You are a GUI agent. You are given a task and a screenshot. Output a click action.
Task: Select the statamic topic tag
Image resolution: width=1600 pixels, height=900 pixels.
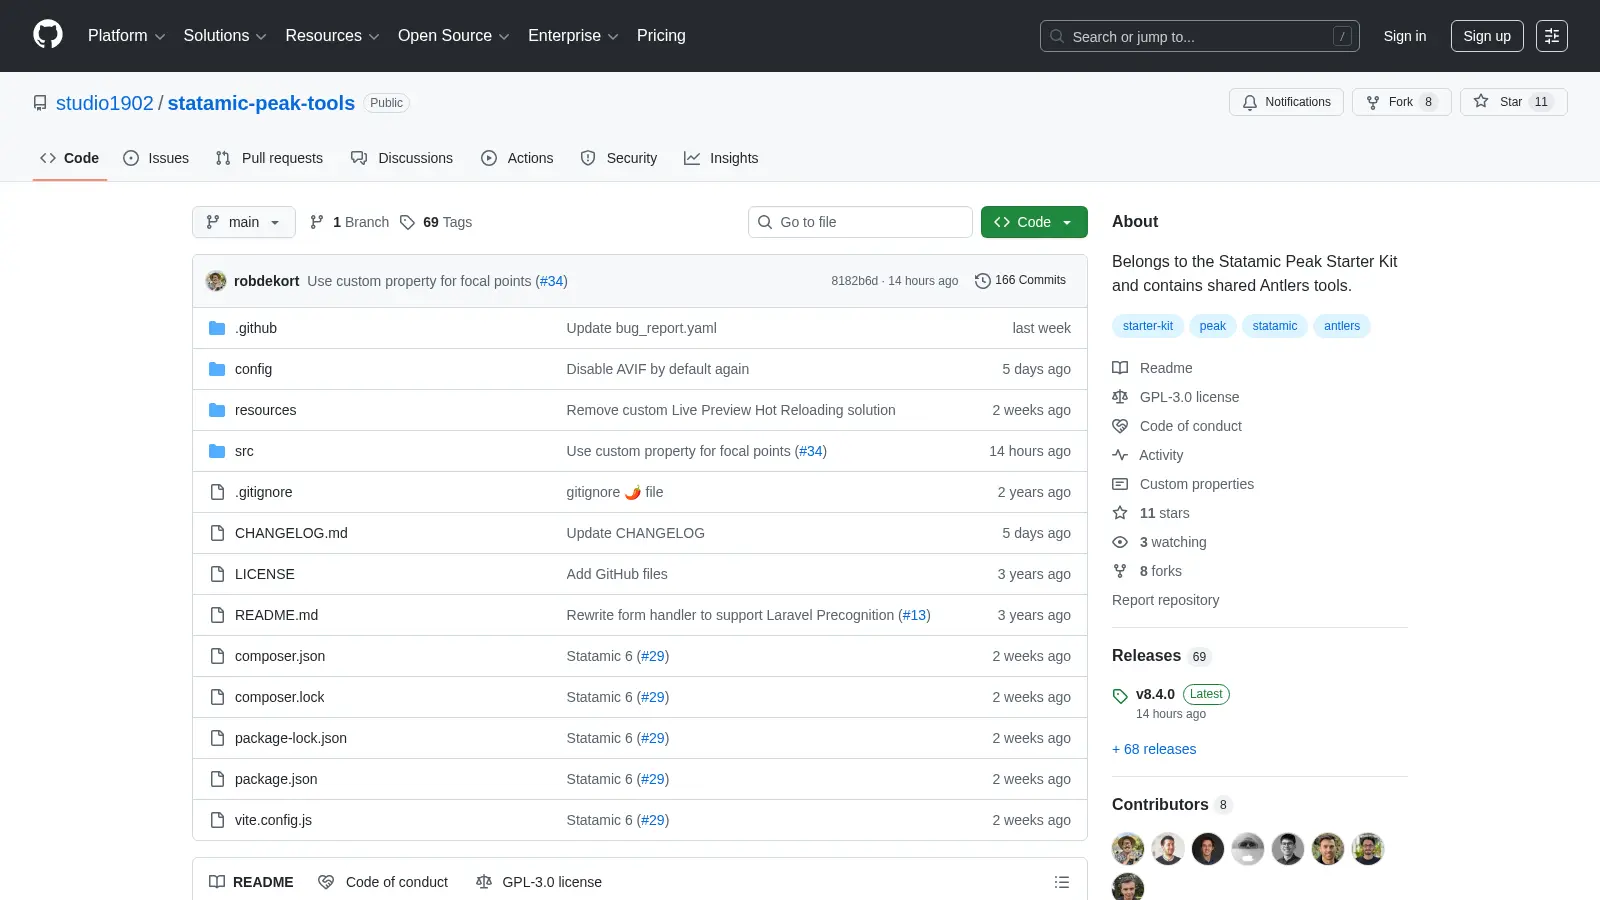(x=1275, y=326)
